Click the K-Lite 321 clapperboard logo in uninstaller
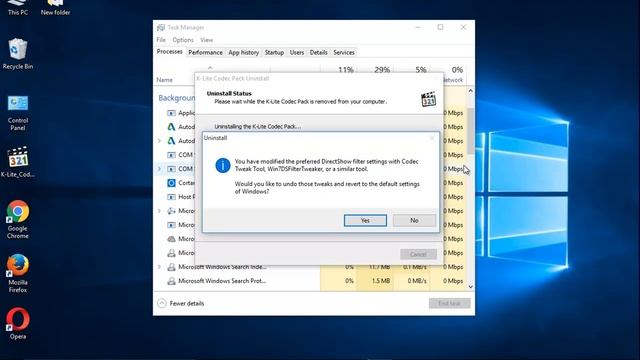 [x=428, y=99]
